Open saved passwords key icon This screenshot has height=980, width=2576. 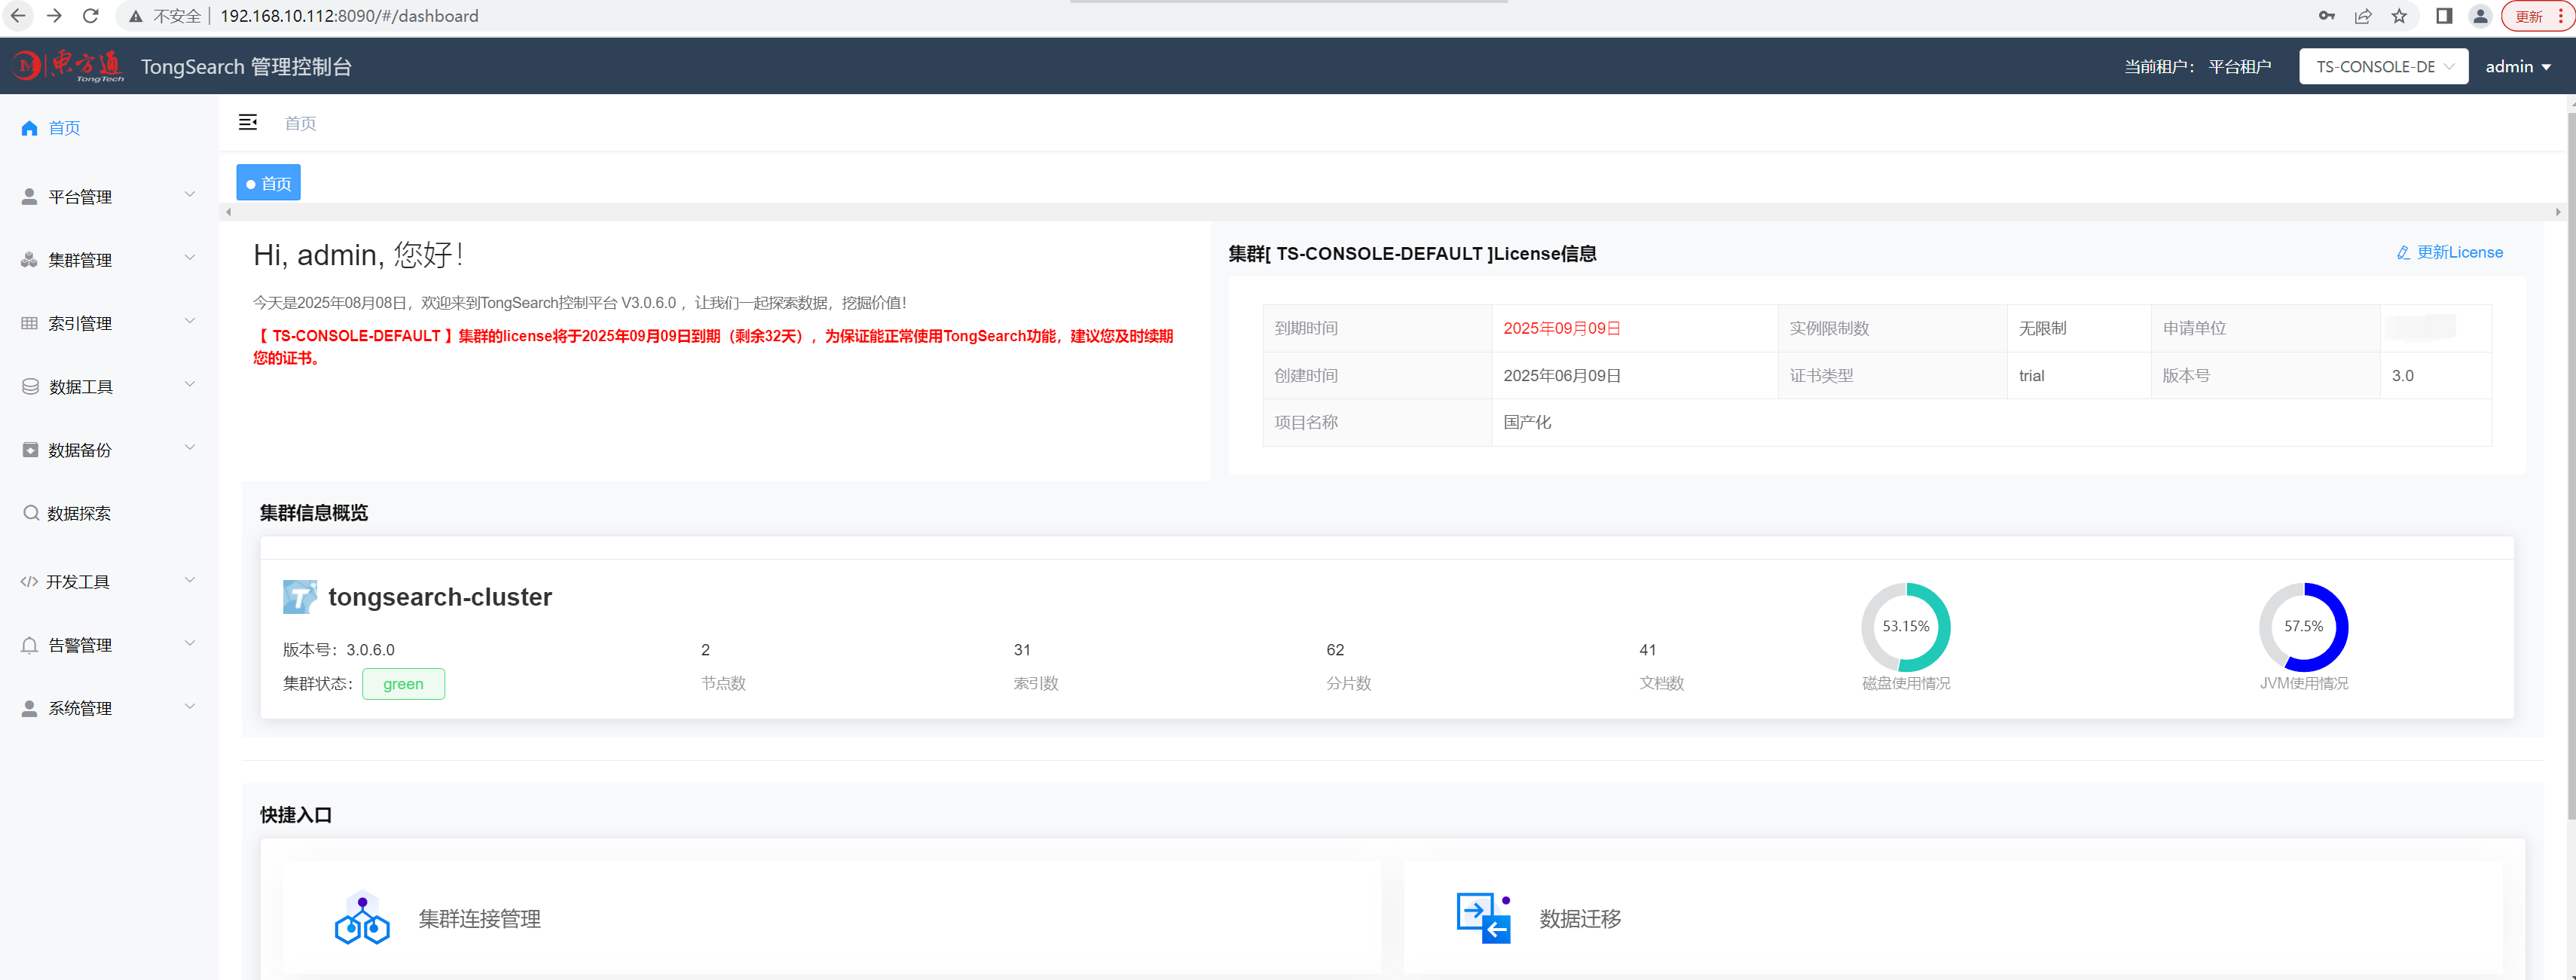click(x=2327, y=16)
